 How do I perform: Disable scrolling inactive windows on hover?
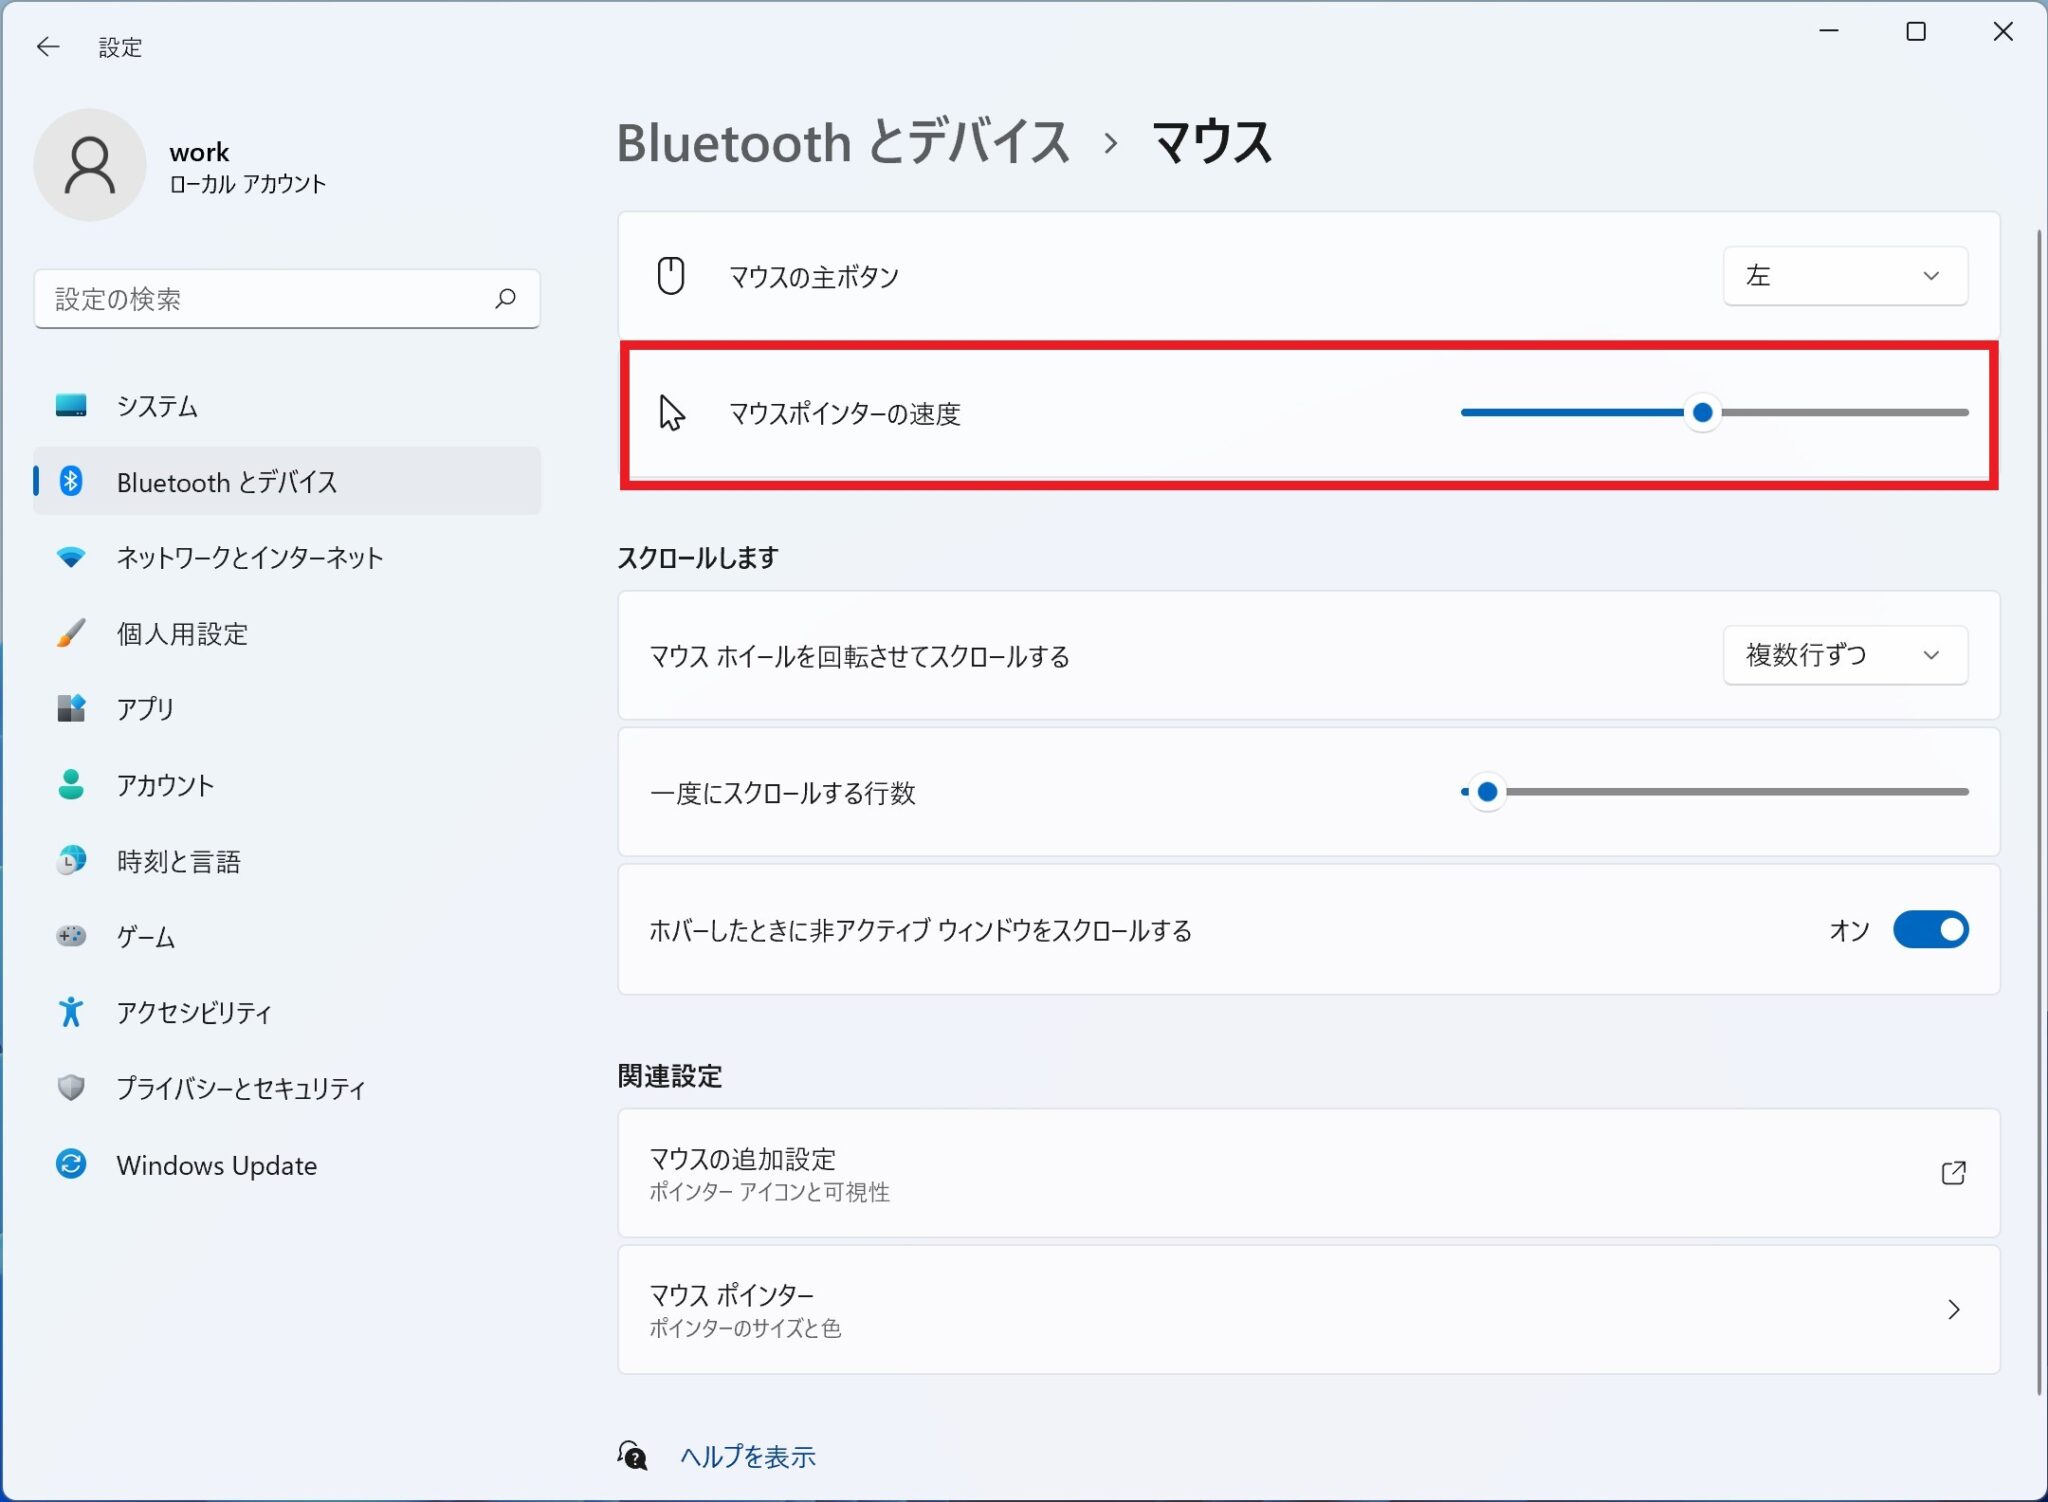click(1929, 930)
